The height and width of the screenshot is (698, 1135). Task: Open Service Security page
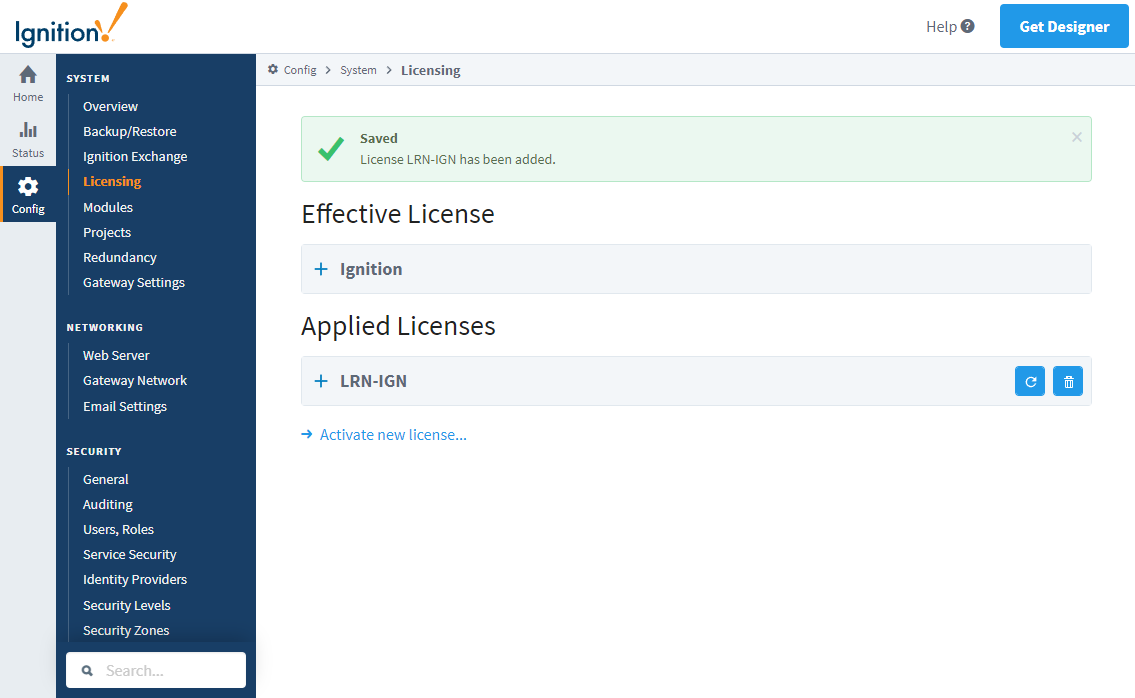(130, 554)
